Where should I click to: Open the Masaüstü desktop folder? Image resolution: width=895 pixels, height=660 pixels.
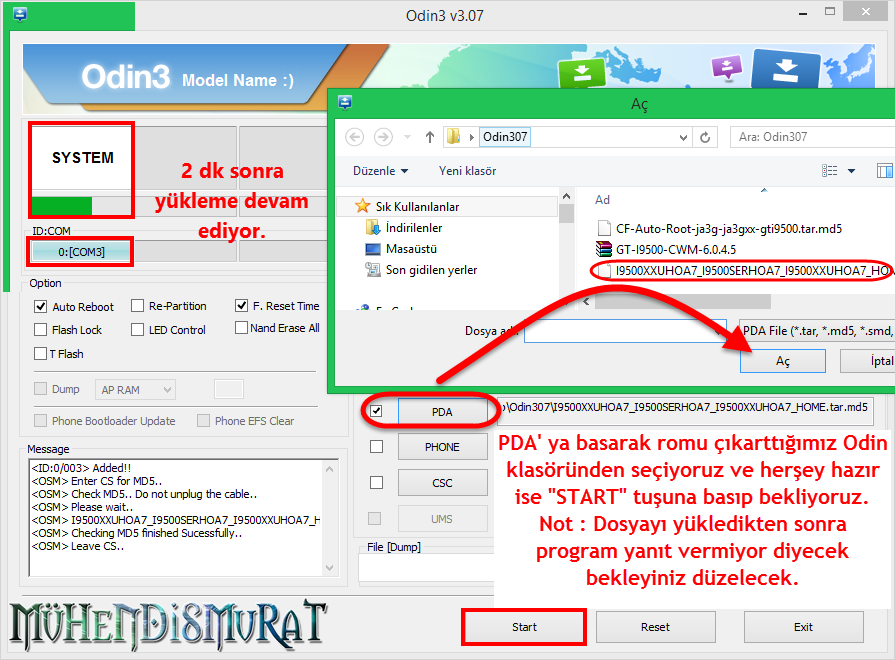pos(411,249)
